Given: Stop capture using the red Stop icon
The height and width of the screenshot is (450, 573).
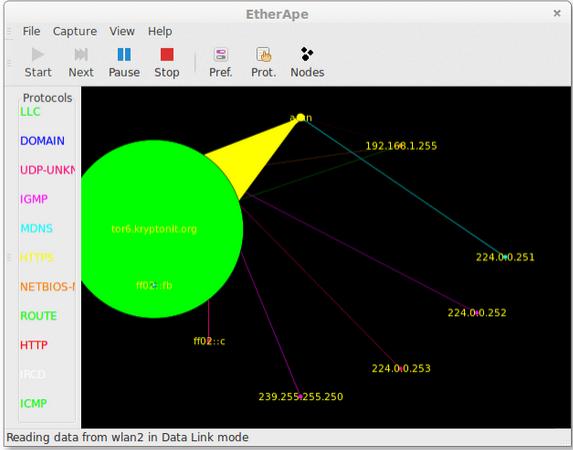Looking at the screenshot, I should point(167,54).
